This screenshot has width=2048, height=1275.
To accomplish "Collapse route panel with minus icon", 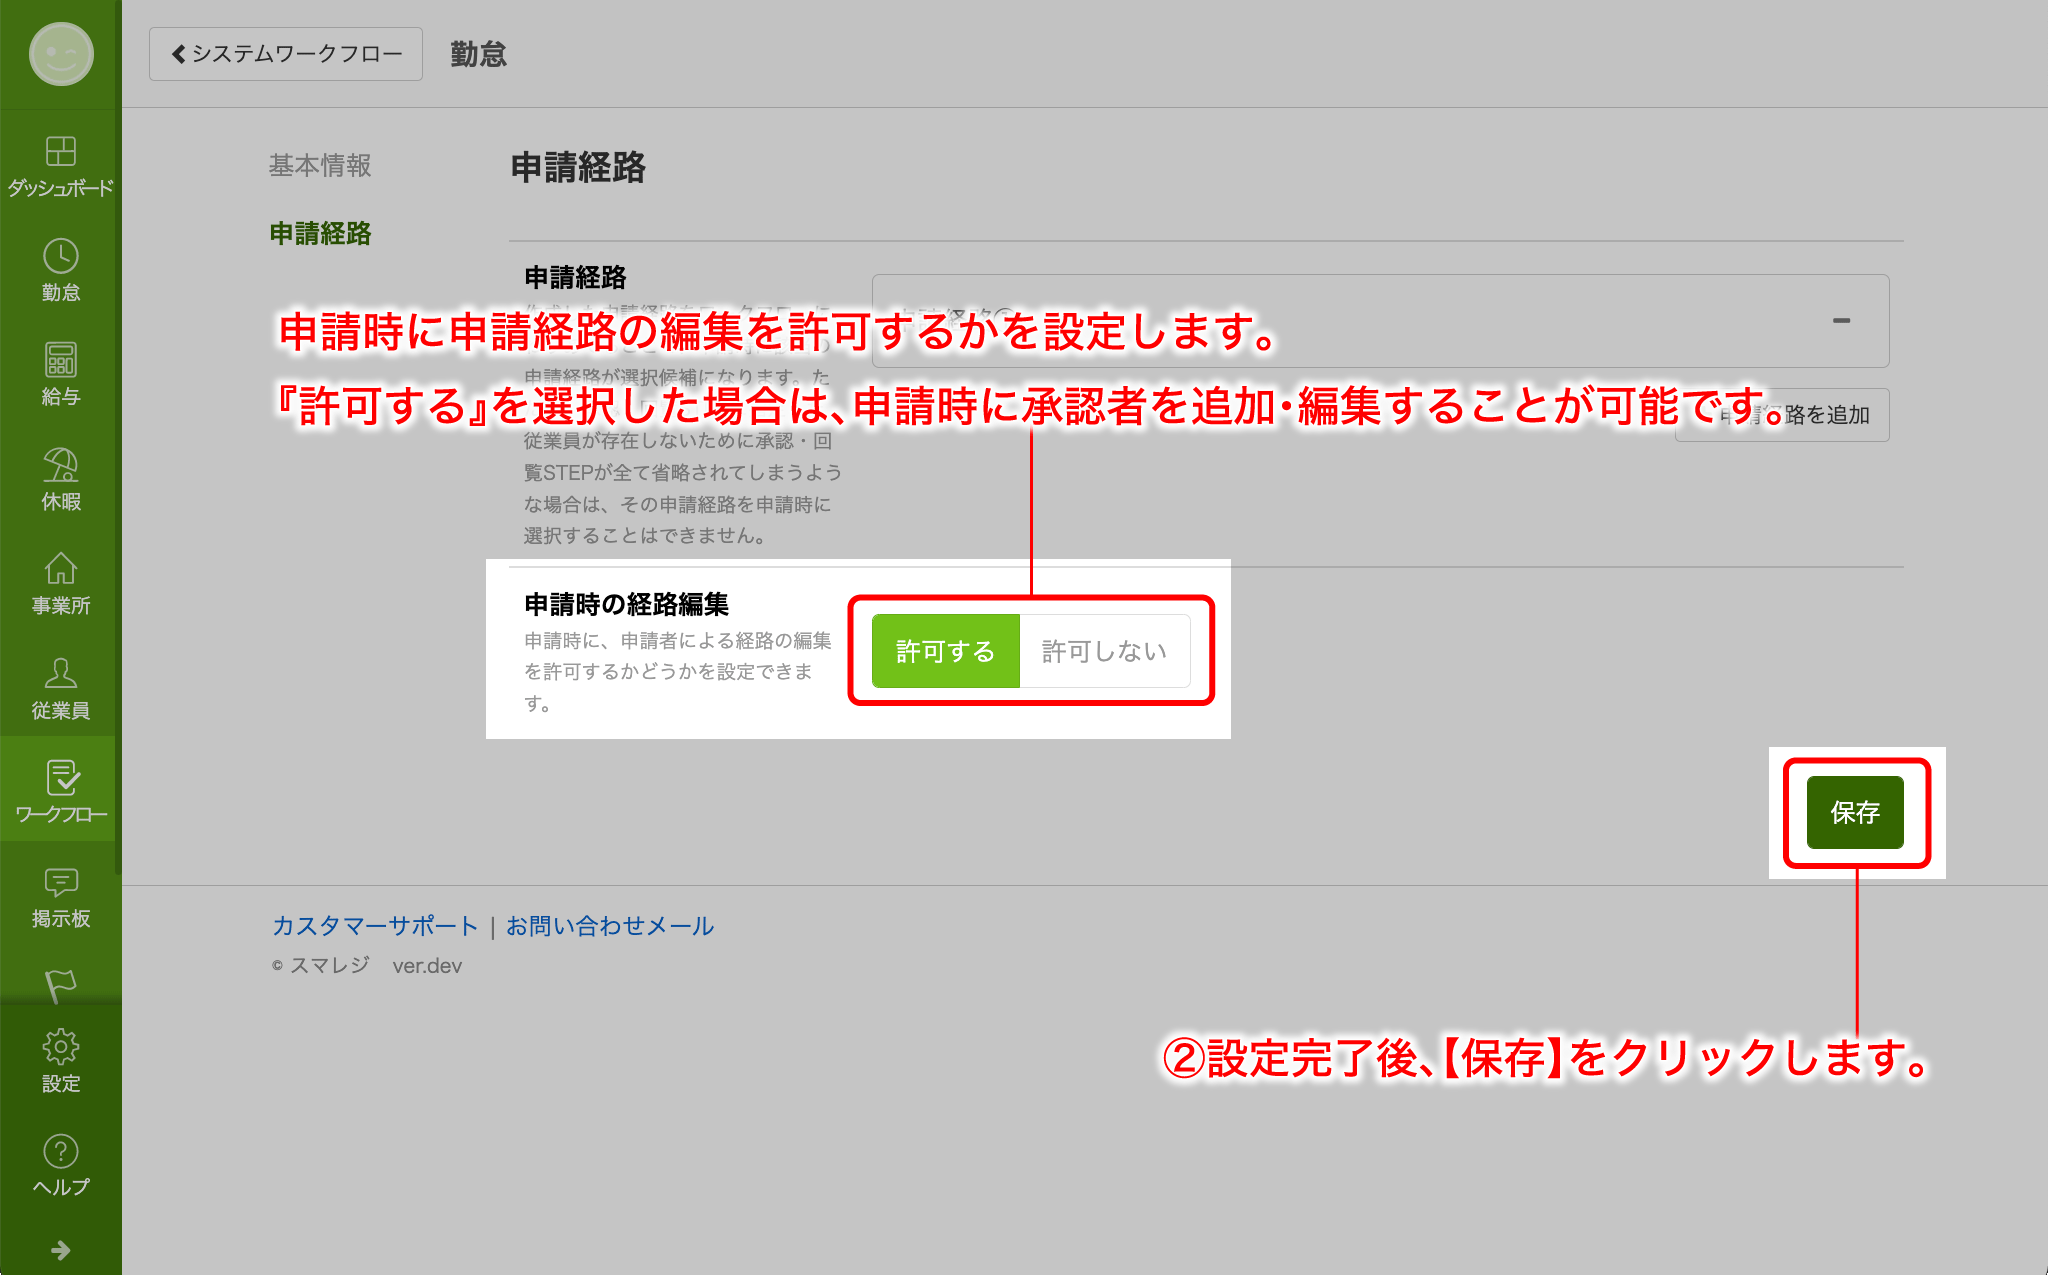I will (1841, 321).
